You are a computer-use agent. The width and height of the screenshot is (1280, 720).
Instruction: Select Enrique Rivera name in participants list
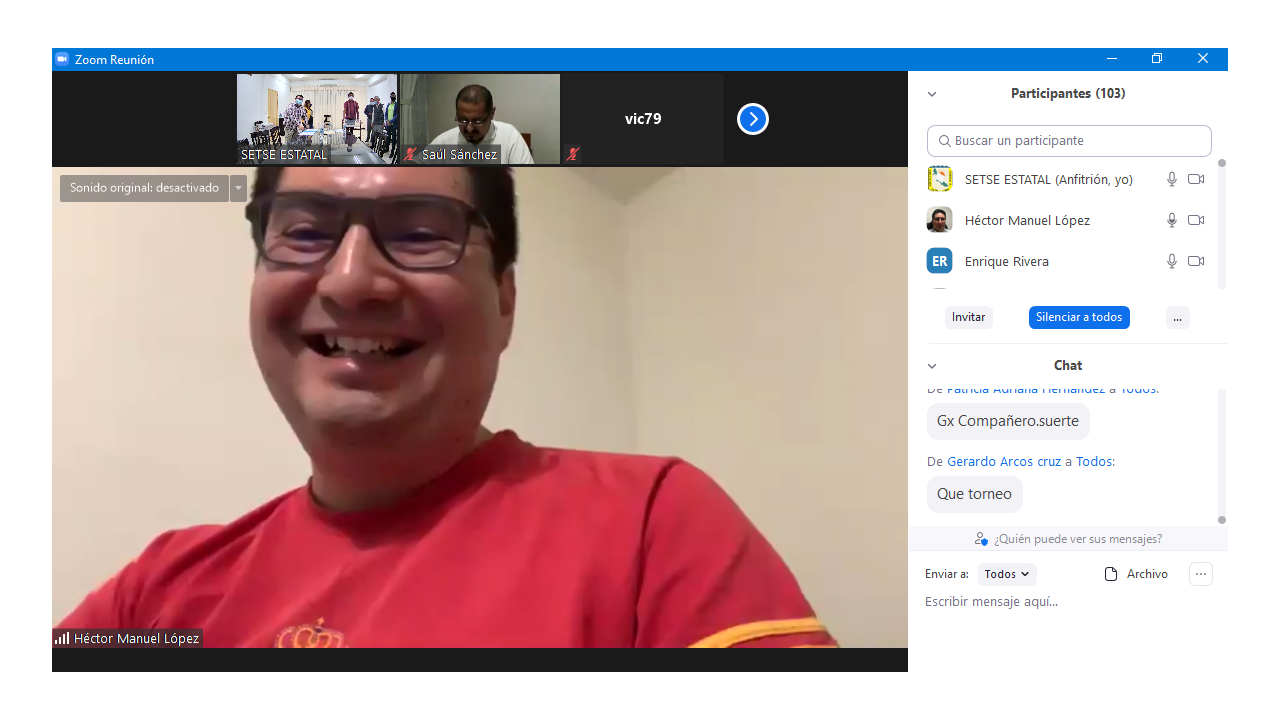[x=1007, y=262]
